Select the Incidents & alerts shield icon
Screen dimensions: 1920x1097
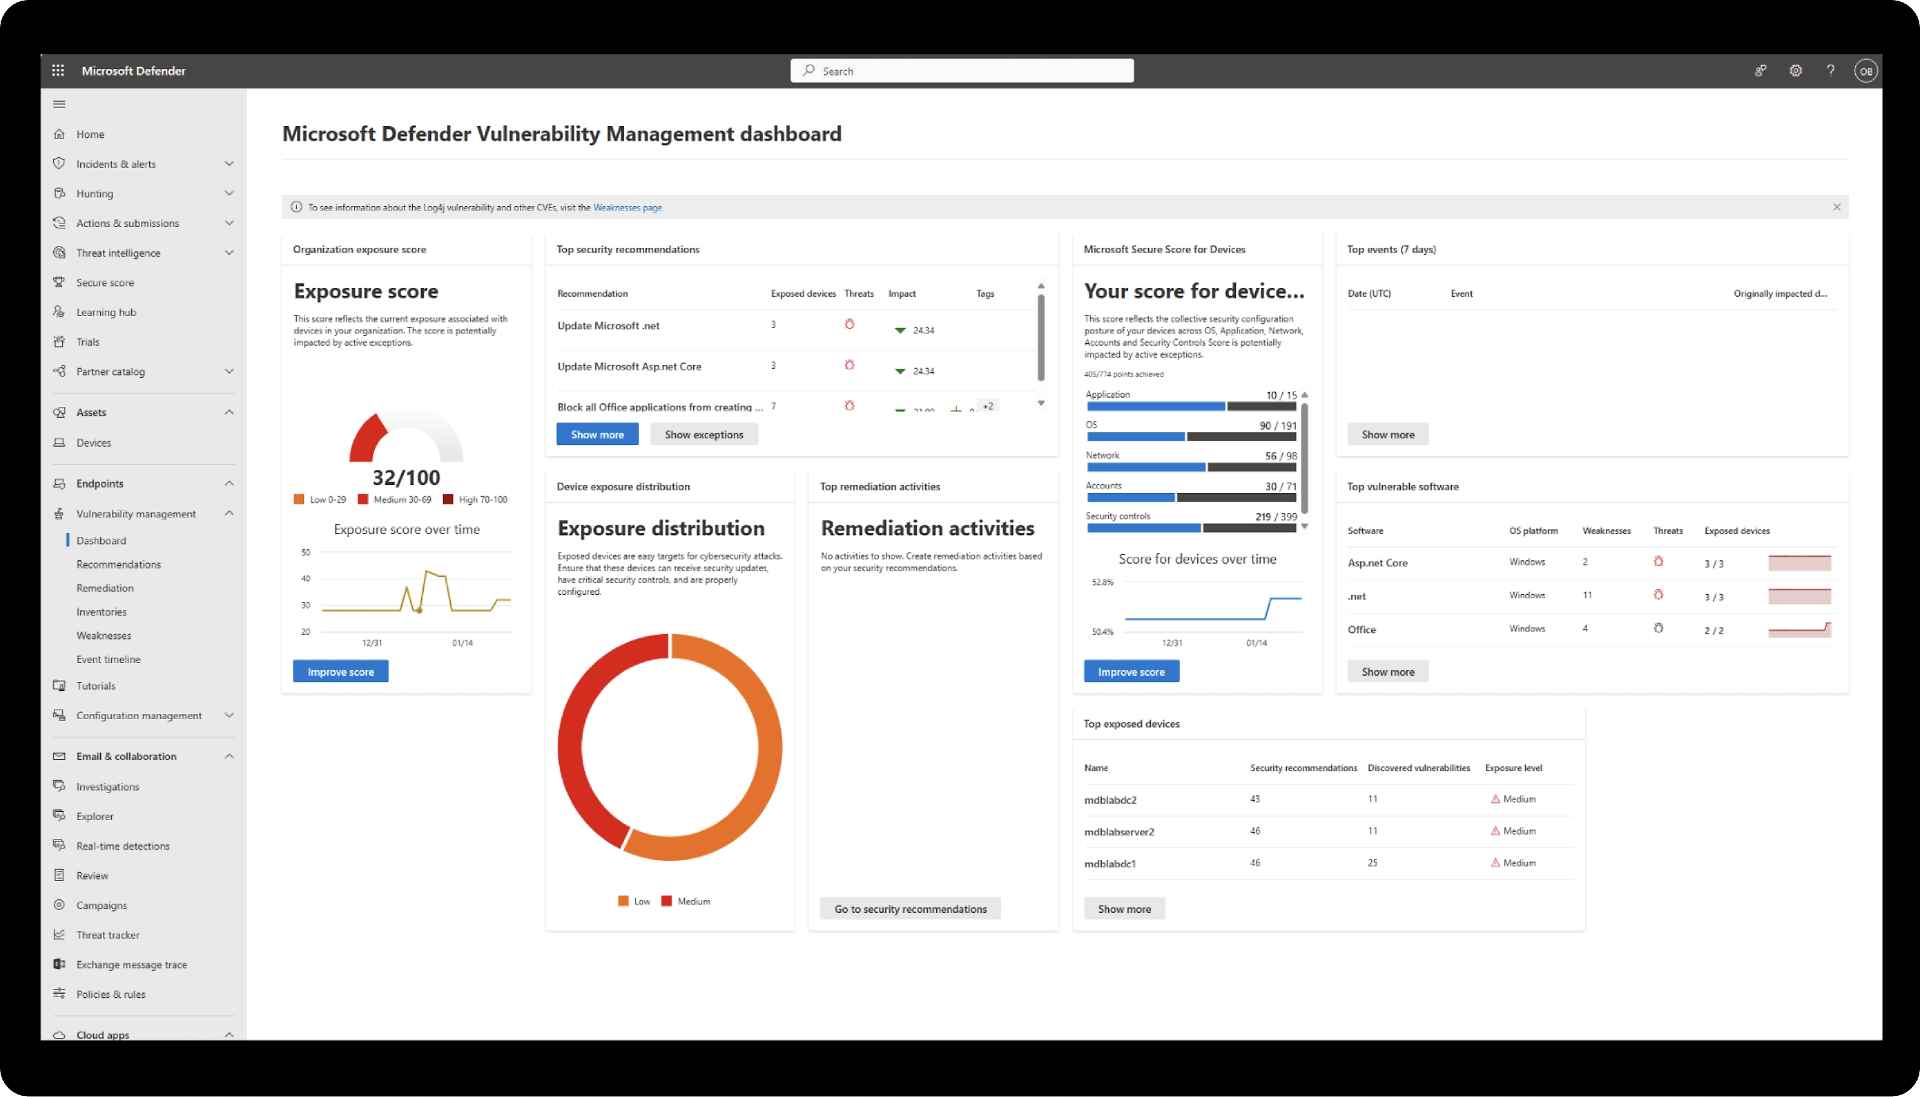[x=59, y=163]
